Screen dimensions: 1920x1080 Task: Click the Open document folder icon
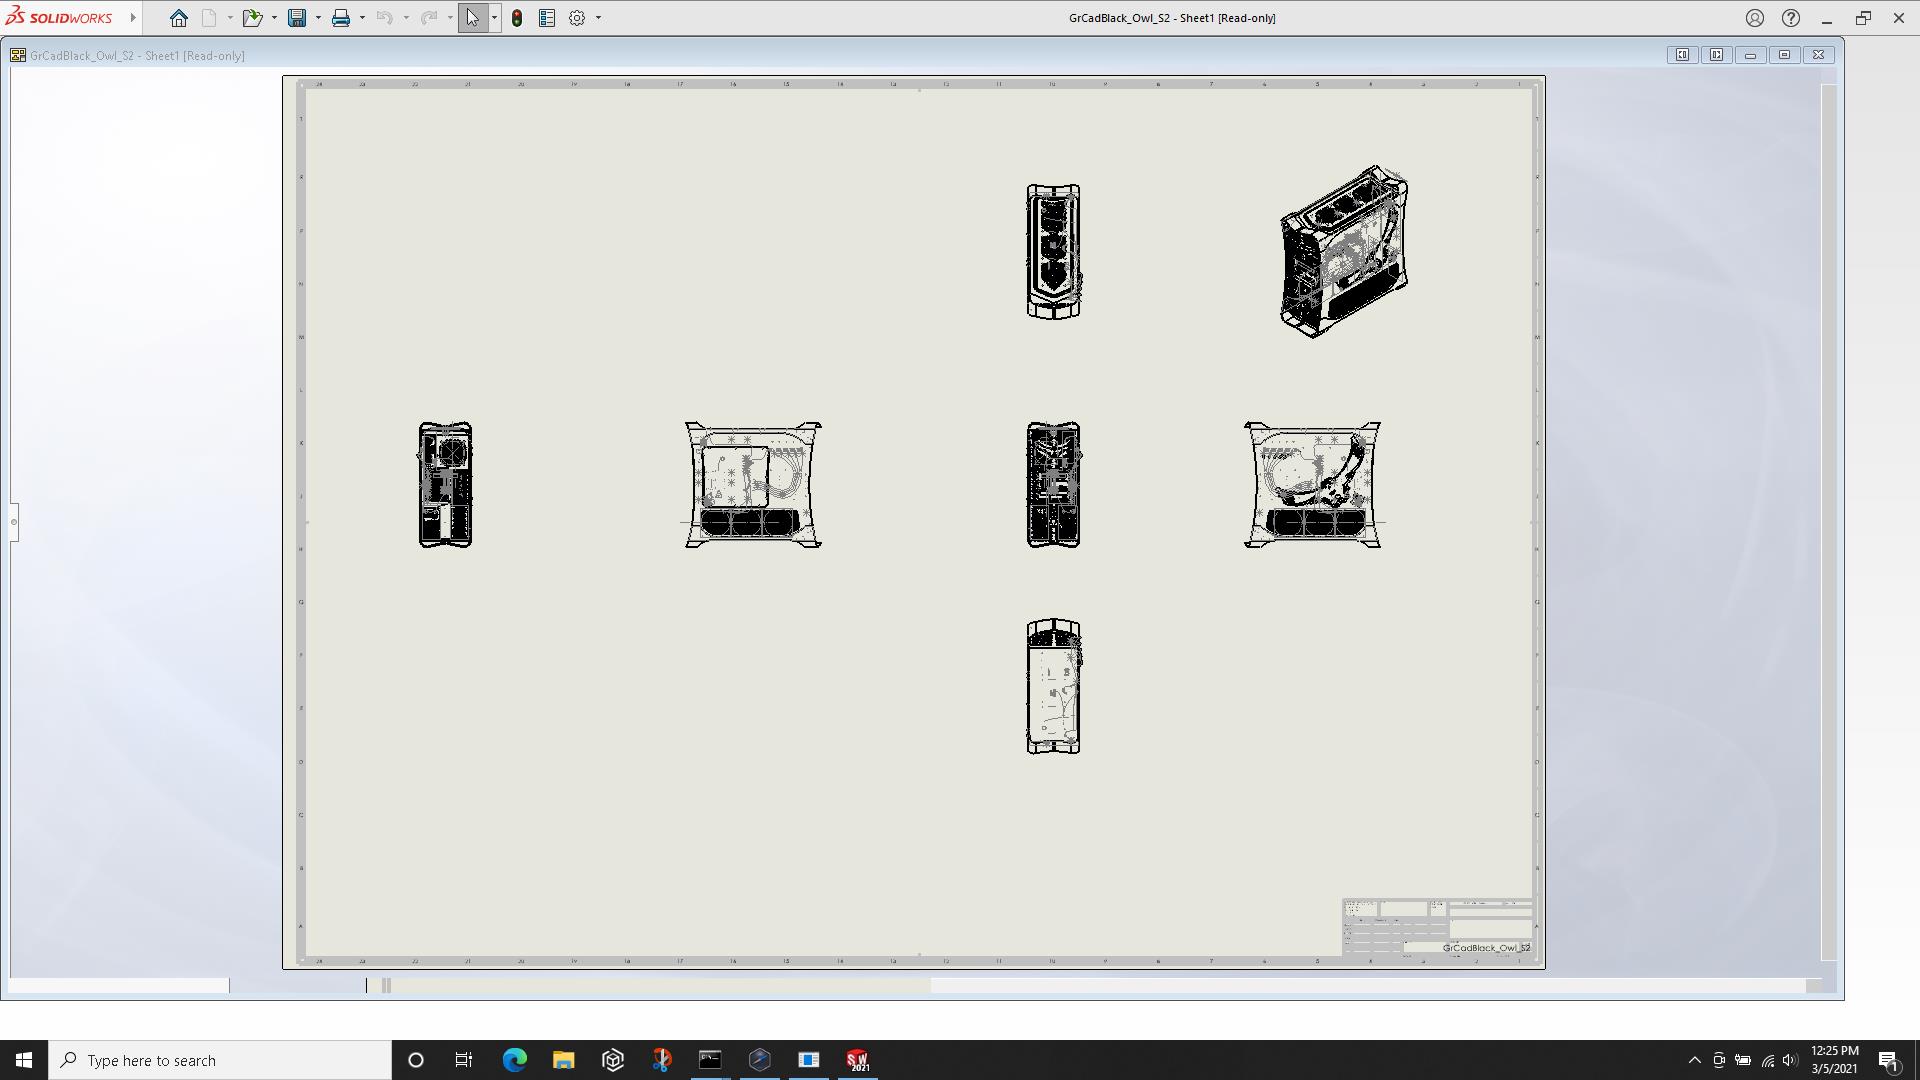tap(252, 18)
